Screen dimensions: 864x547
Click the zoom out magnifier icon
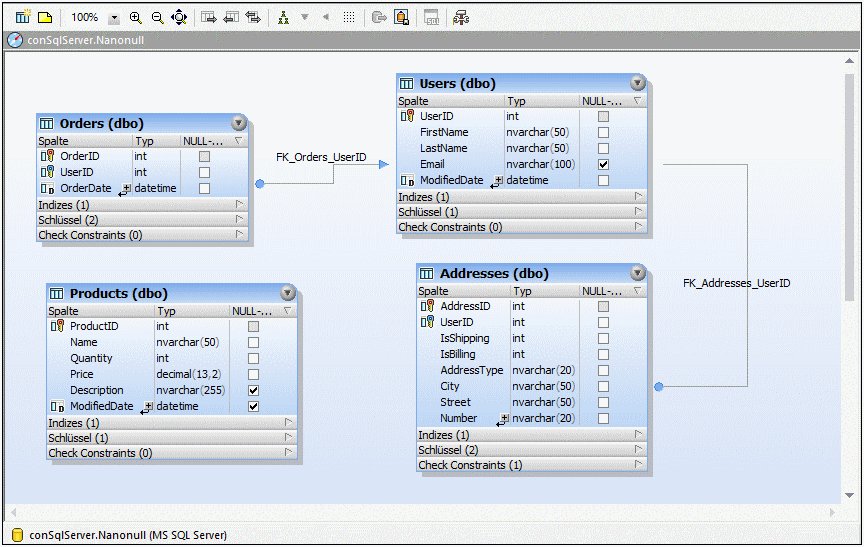click(x=158, y=18)
